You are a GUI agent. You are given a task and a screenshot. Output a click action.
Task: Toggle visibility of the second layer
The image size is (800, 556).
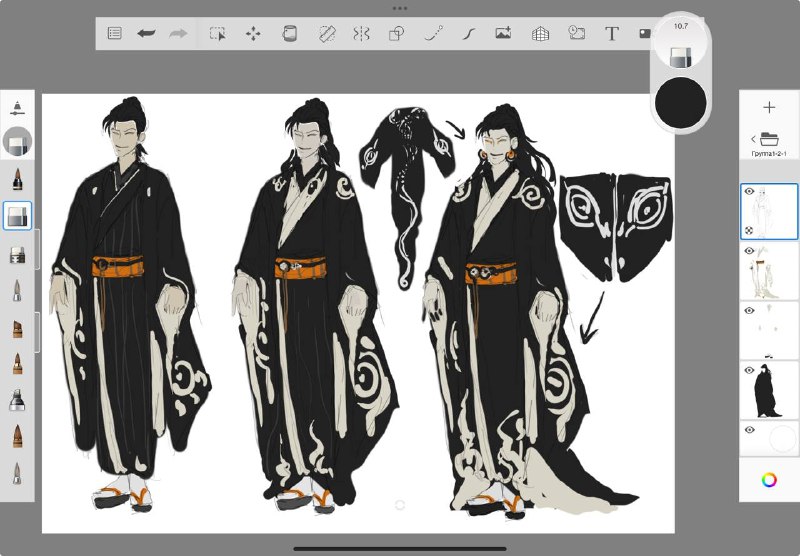pyautogui.click(x=749, y=251)
